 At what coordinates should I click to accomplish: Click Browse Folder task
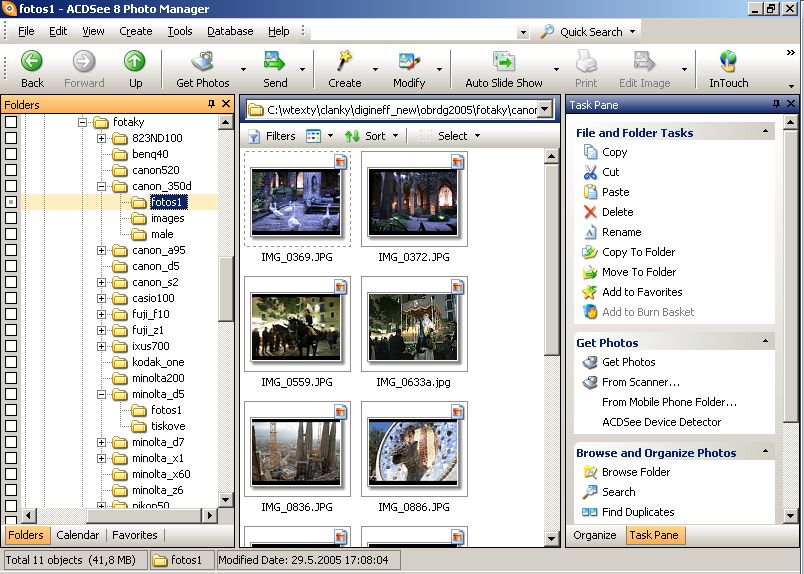click(636, 472)
